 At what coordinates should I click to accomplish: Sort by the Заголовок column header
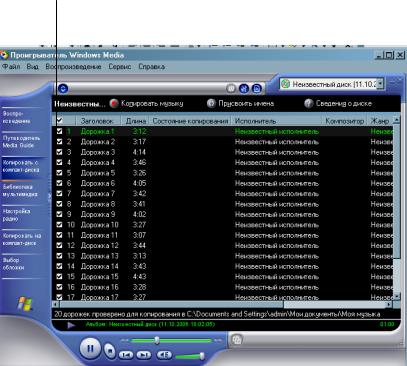[99, 121]
